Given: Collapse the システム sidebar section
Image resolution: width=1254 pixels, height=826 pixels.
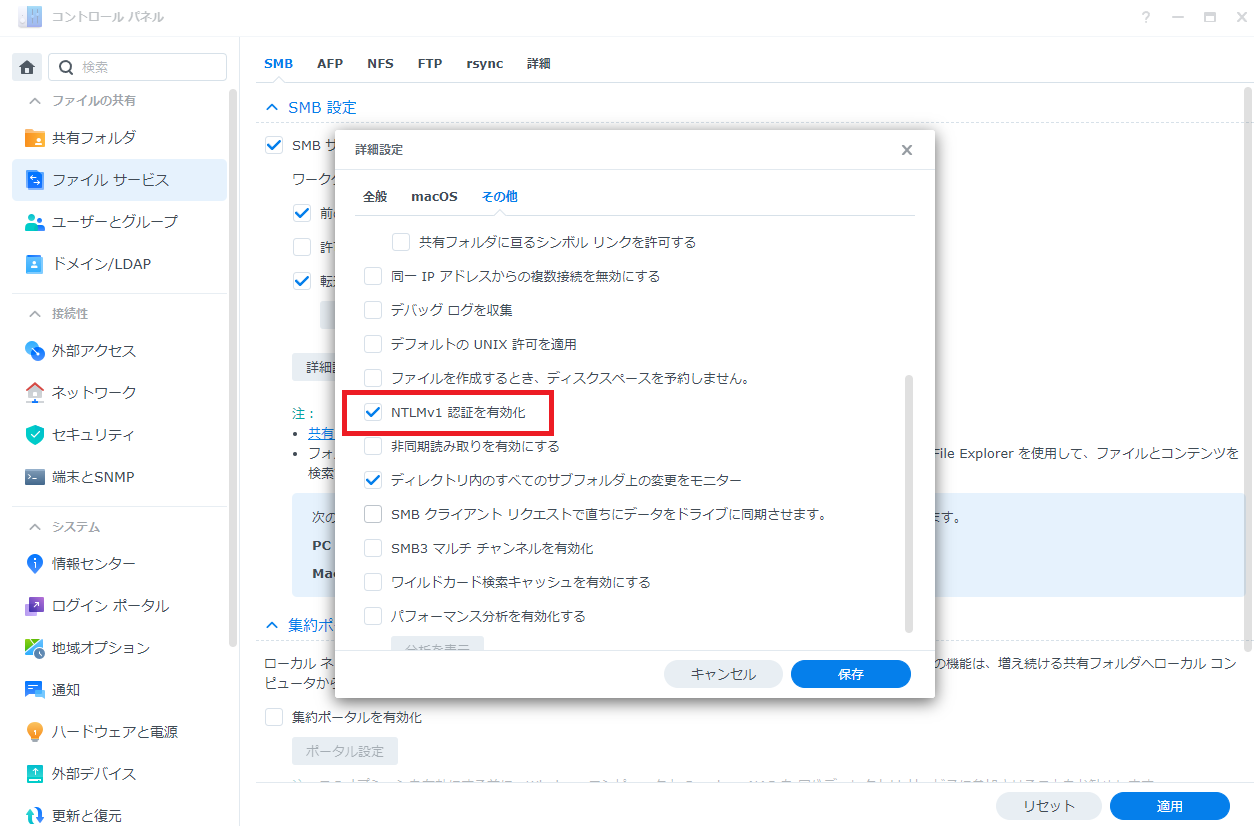Looking at the screenshot, I should pyautogui.click(x=35, y=527).
